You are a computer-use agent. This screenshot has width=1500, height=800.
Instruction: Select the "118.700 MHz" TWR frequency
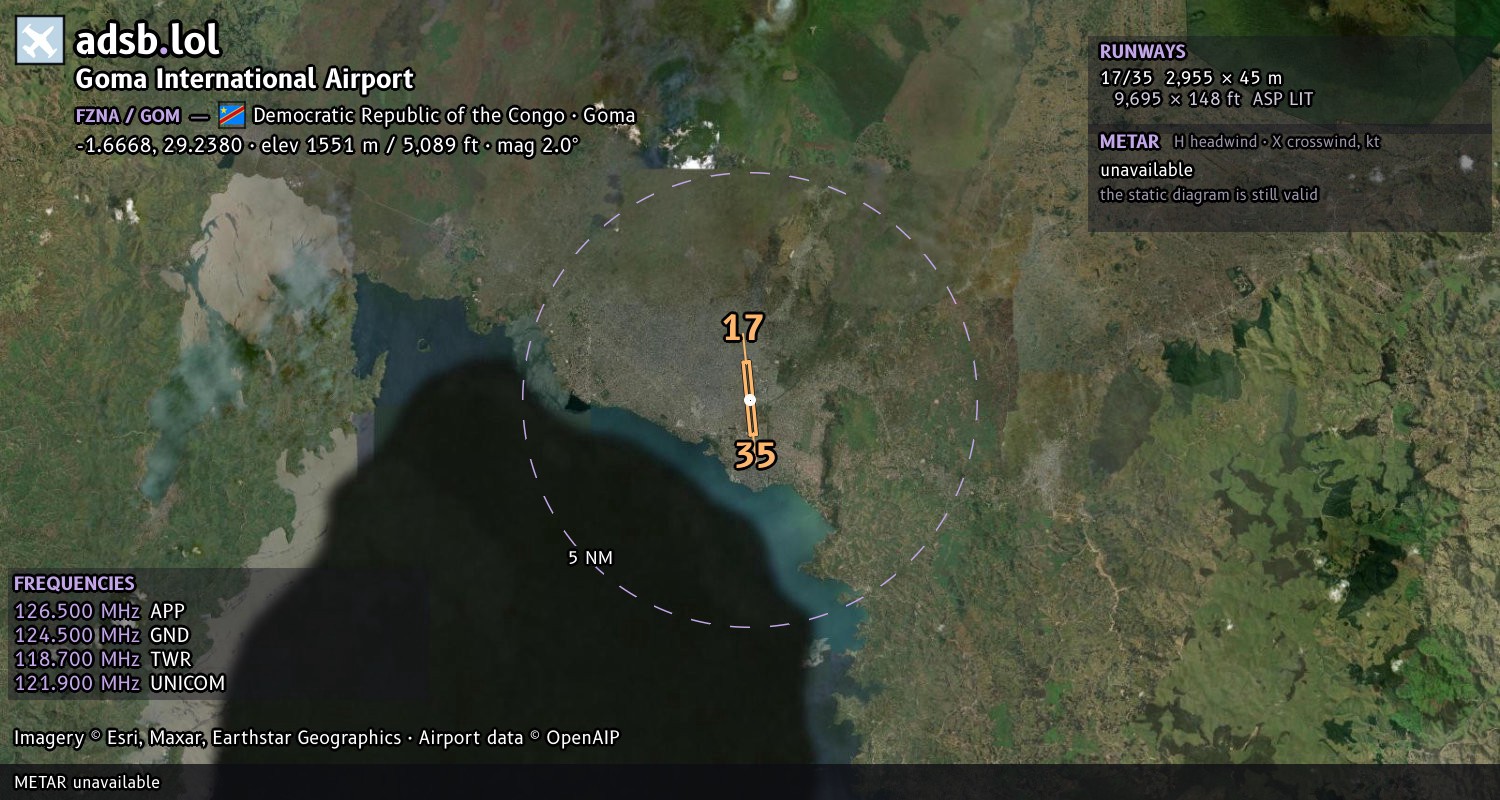click(x=77, y=659)
